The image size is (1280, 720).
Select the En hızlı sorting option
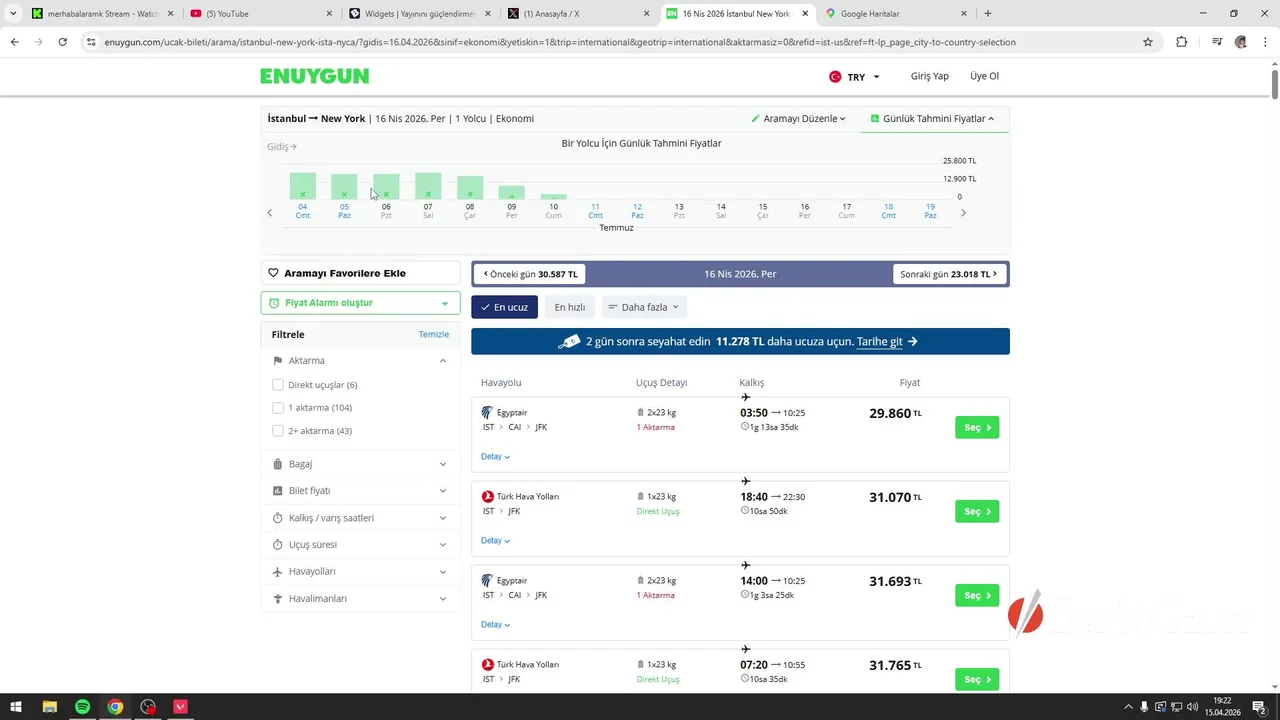(x=570, y=307)
